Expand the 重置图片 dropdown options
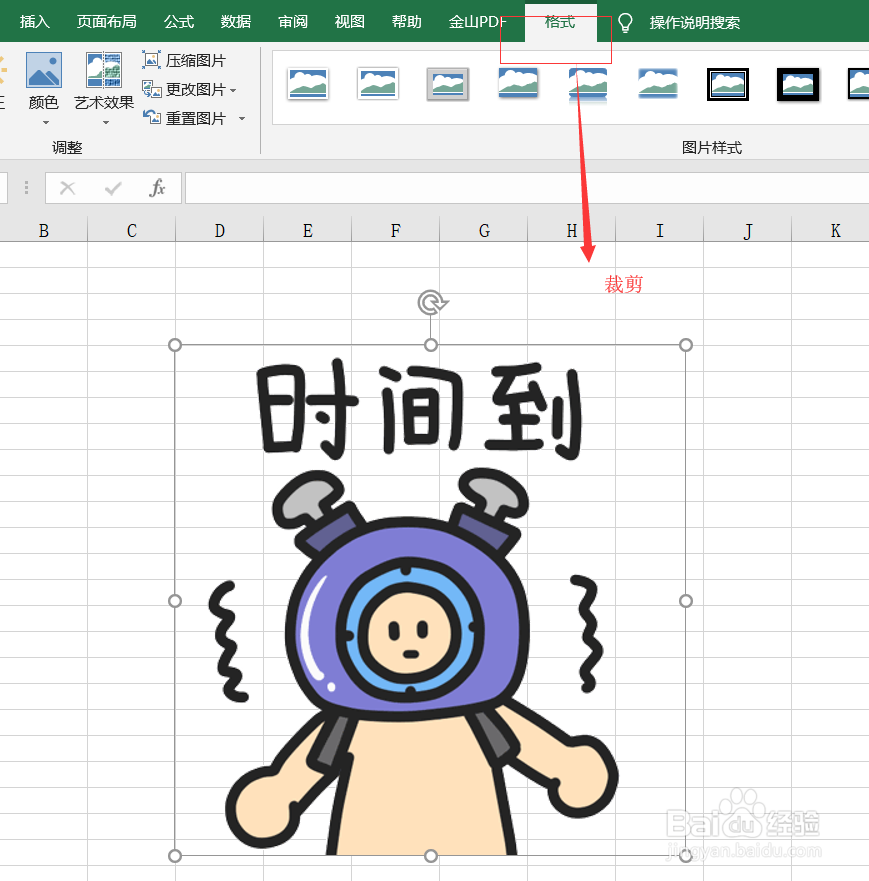The width and height of the screenshot is (869, 881). tap(241, 117)
